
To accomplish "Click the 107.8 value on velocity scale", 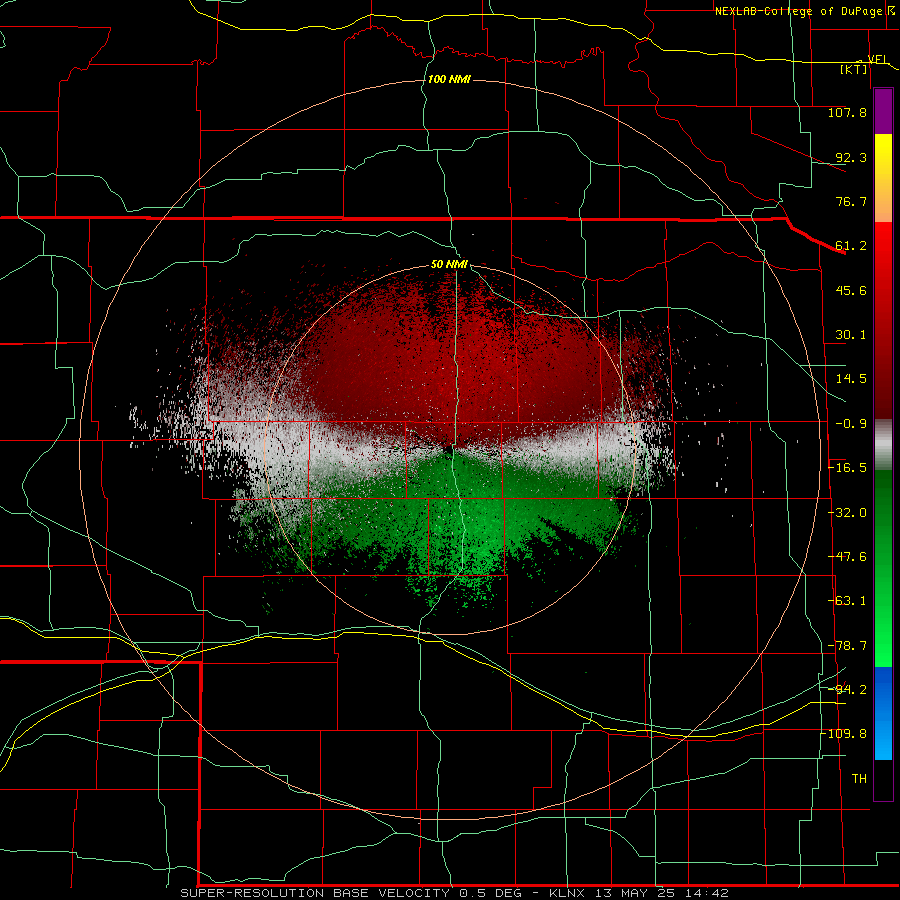I will 847,112.
